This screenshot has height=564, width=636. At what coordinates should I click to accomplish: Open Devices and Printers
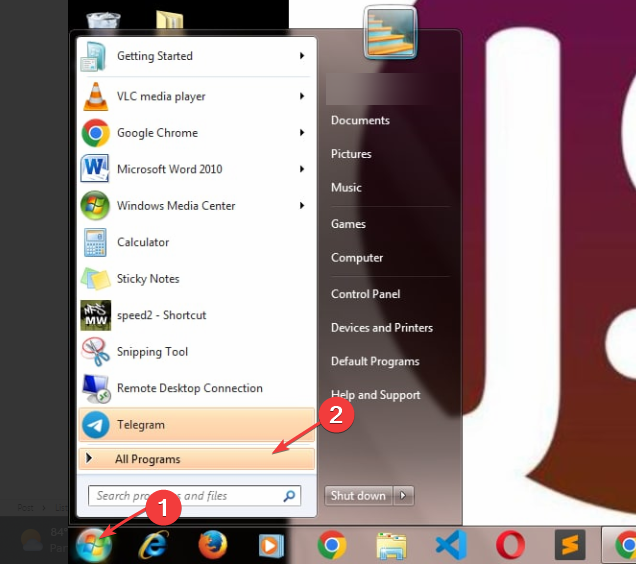point(382,327)
